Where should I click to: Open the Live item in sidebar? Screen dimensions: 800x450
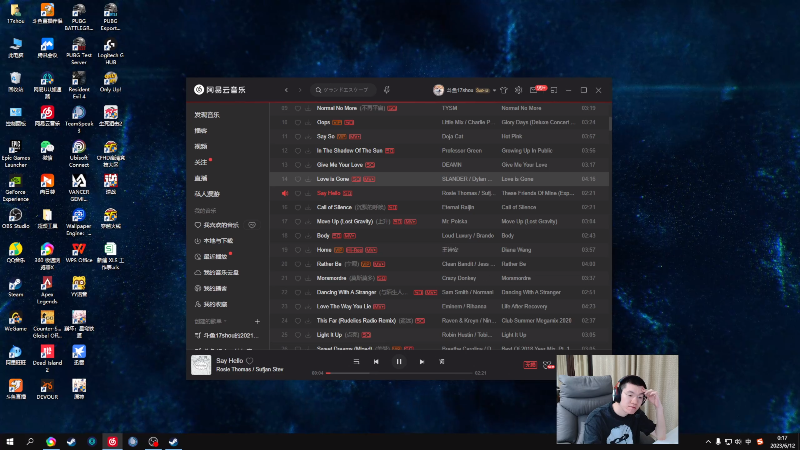201,178
